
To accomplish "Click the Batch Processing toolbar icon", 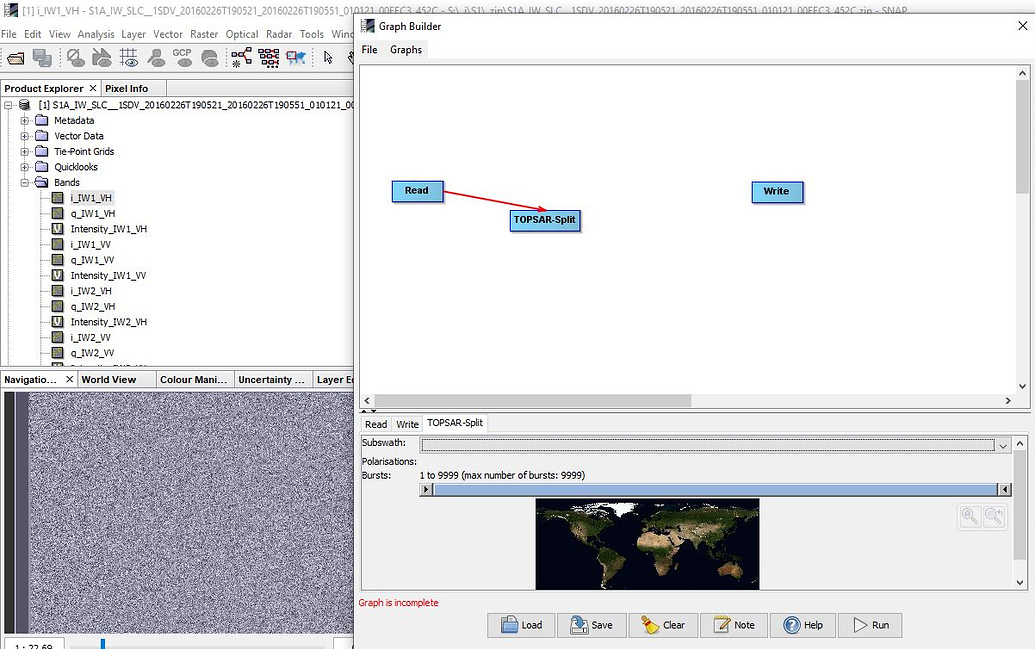I will pyautogui.click(x=269, y=58).
